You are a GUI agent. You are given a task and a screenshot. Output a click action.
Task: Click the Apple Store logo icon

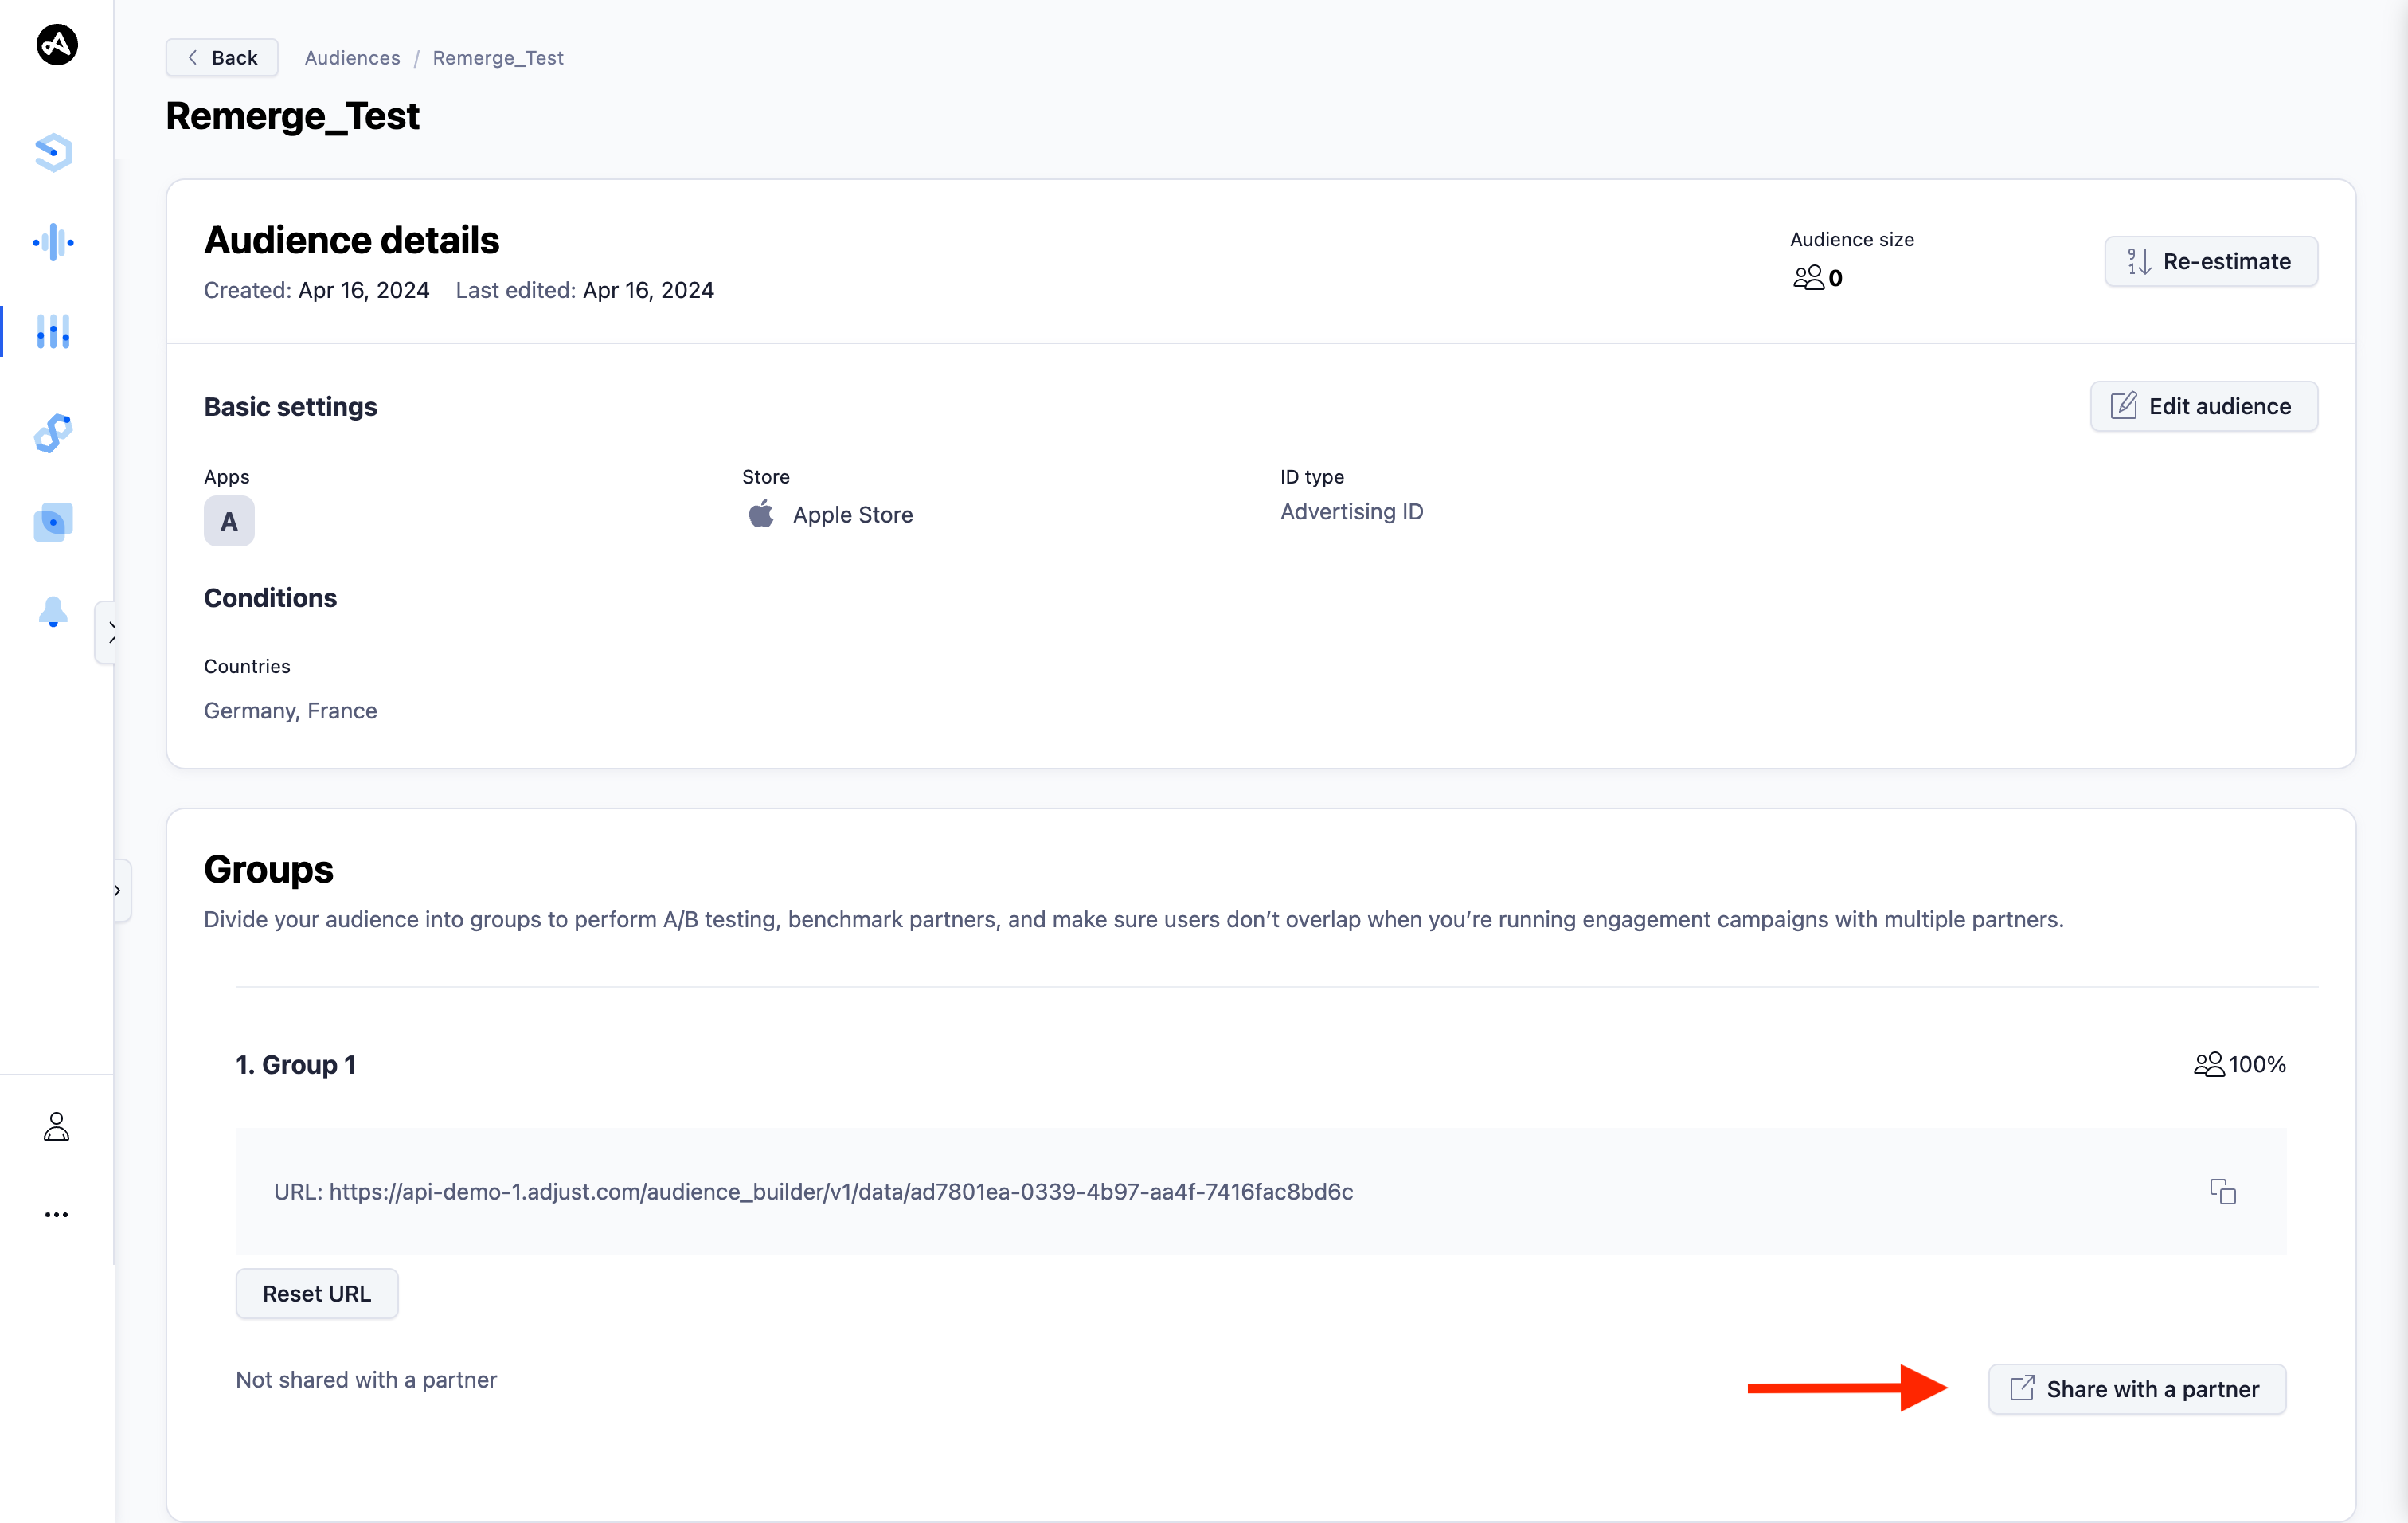click(x=761, y=514)
